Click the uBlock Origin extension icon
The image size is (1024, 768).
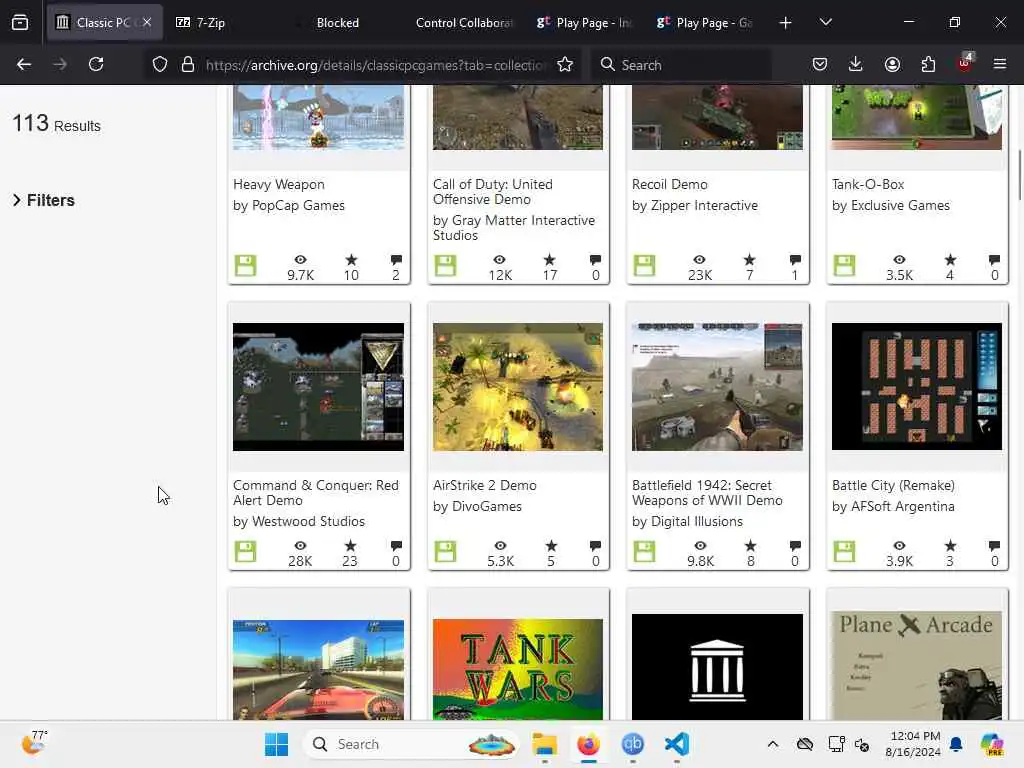pyautogui.click(x=964, y=63)
